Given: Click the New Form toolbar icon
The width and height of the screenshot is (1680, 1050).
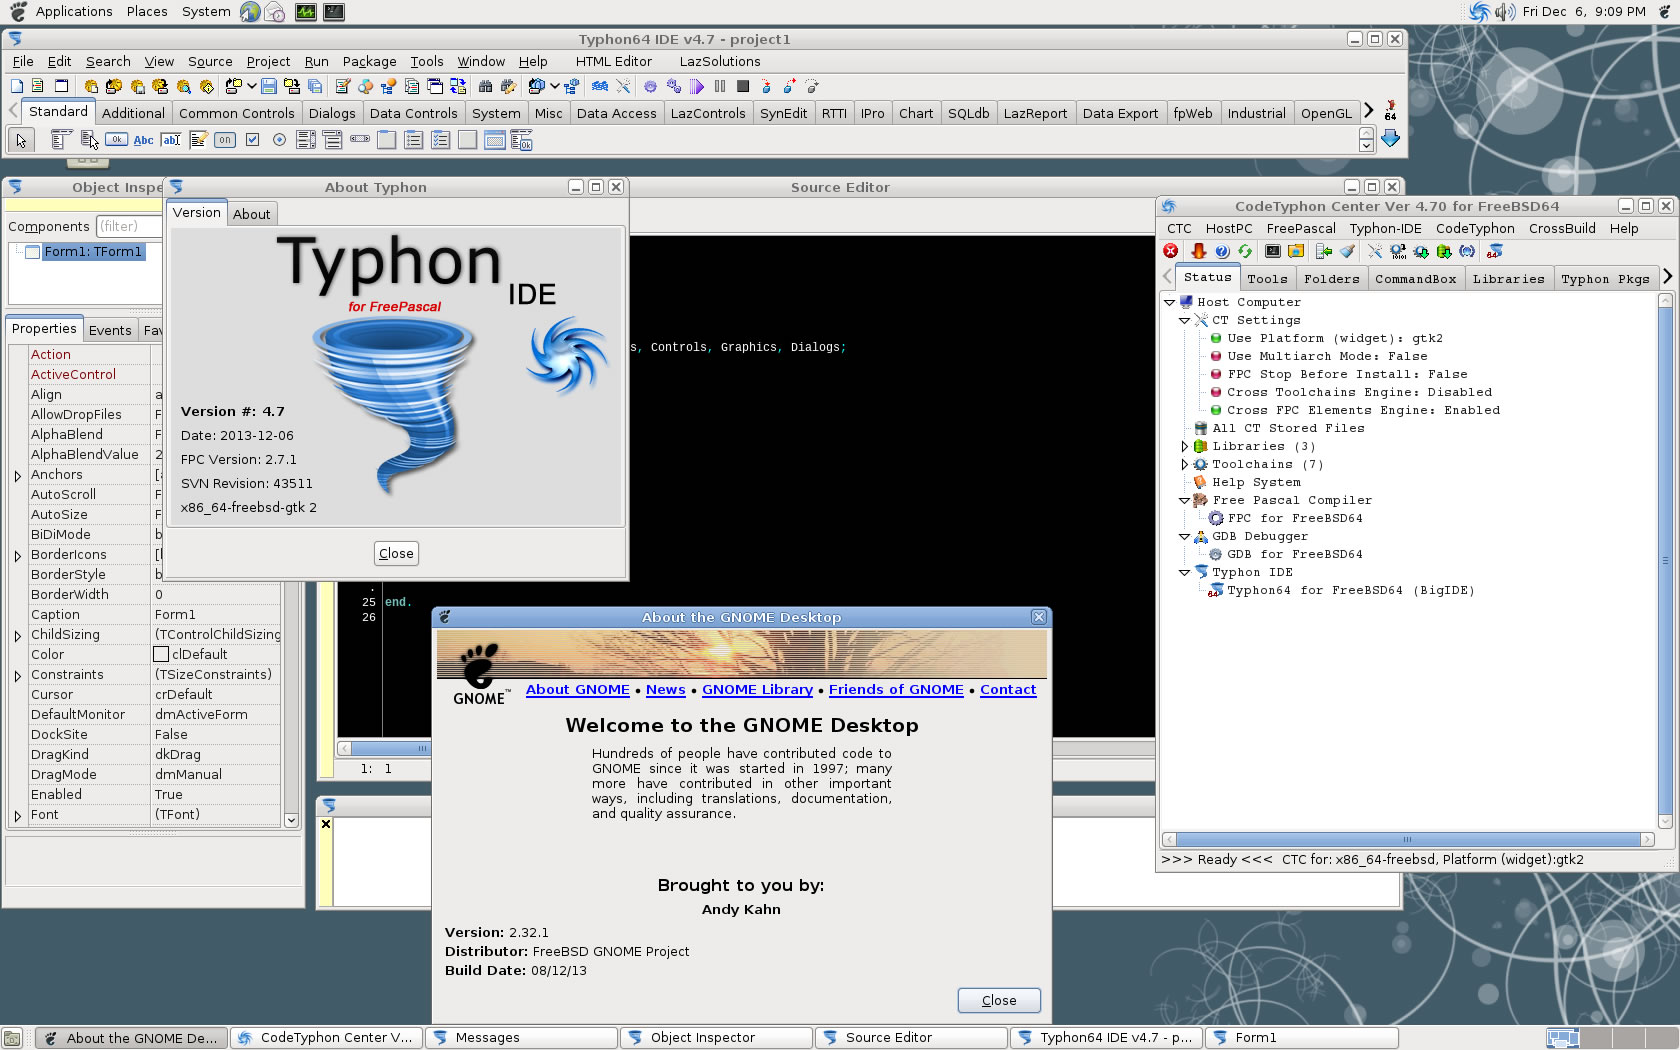Looking at the screenshot, I should 62,87.
